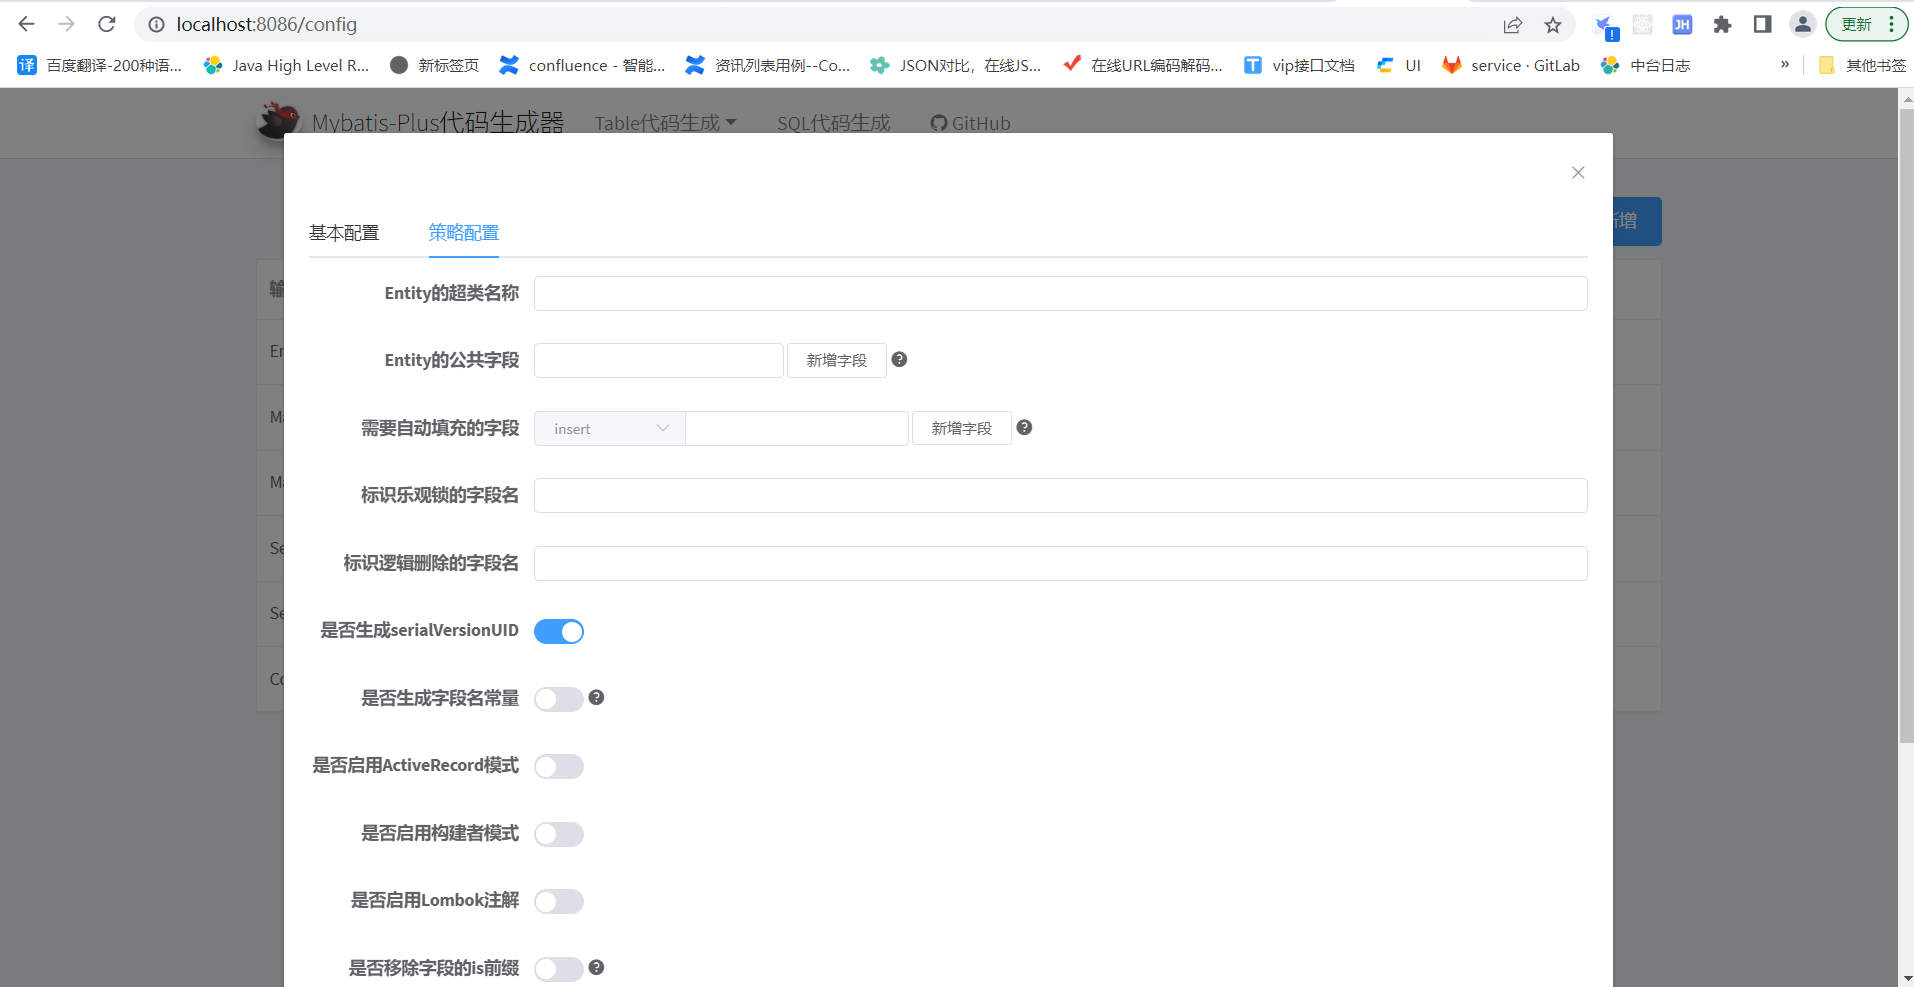The image size is (1914, 987).
Task: Select the 策略配置 tab
Action: click(464, 233)
